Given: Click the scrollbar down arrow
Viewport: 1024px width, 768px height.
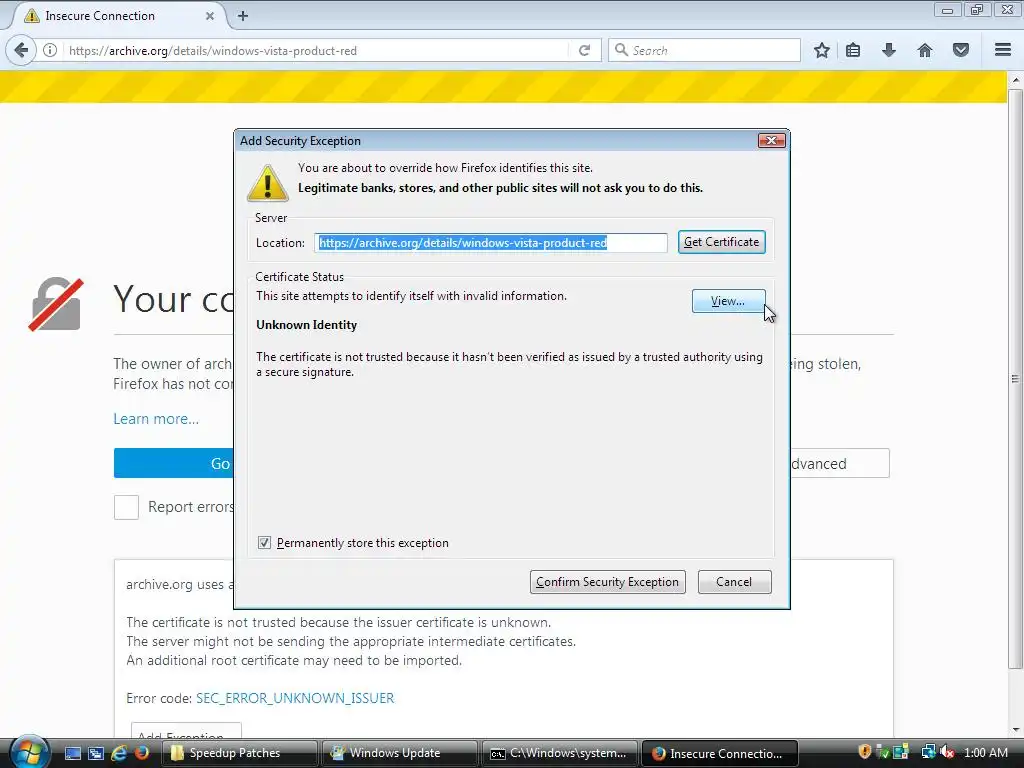Looking at the screenshot, I should tap(1015, 729).
